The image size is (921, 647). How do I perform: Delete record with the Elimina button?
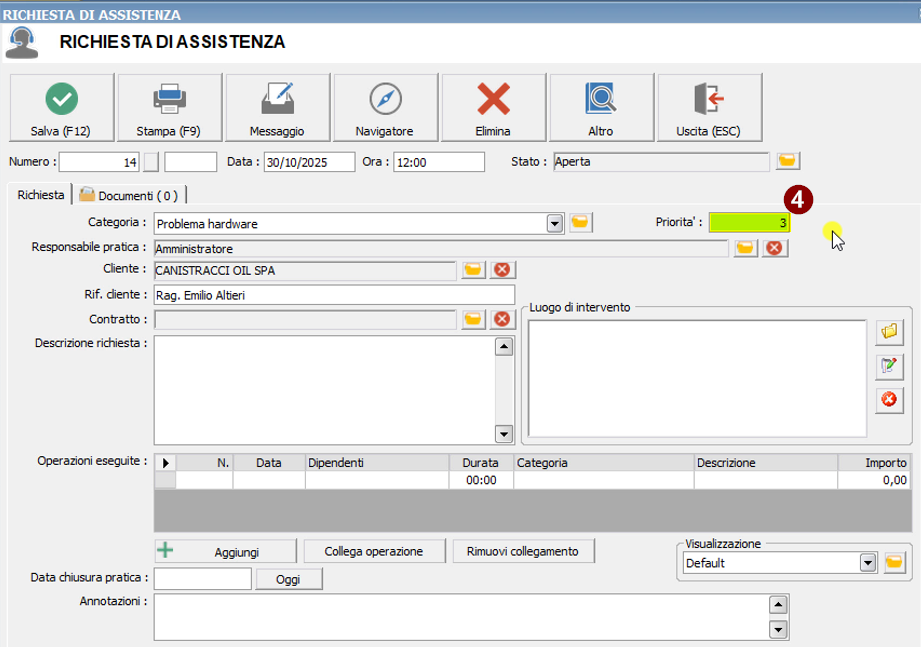coord(493,108)
